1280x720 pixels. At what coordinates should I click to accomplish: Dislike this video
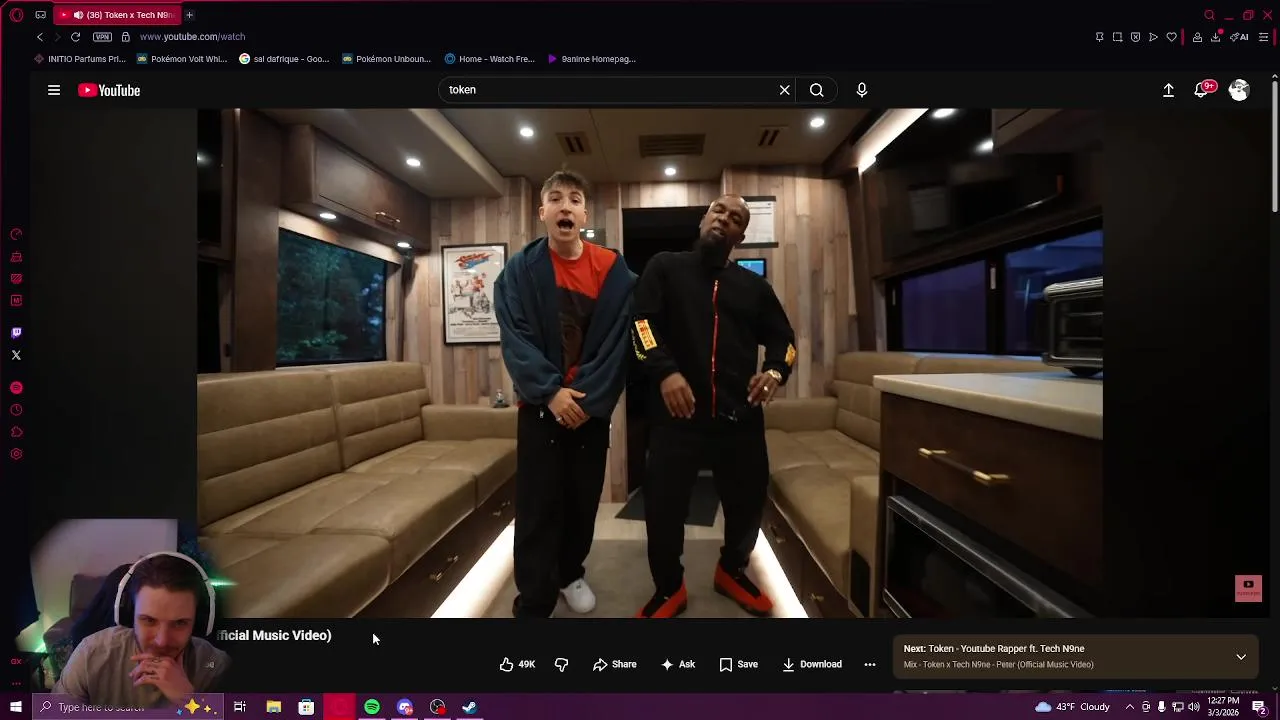[561, 665]
